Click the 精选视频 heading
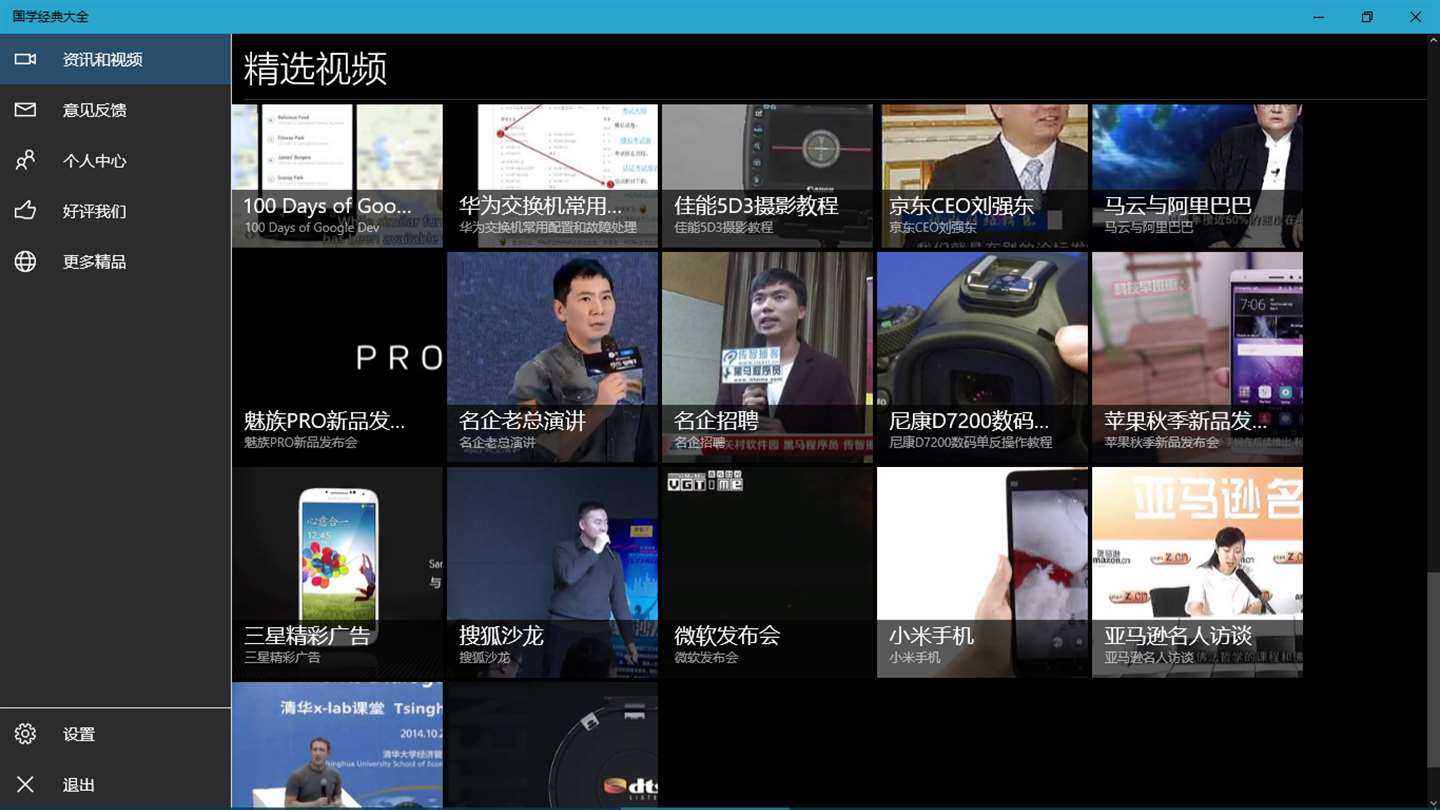The image size is (1440, 810). 315,69
